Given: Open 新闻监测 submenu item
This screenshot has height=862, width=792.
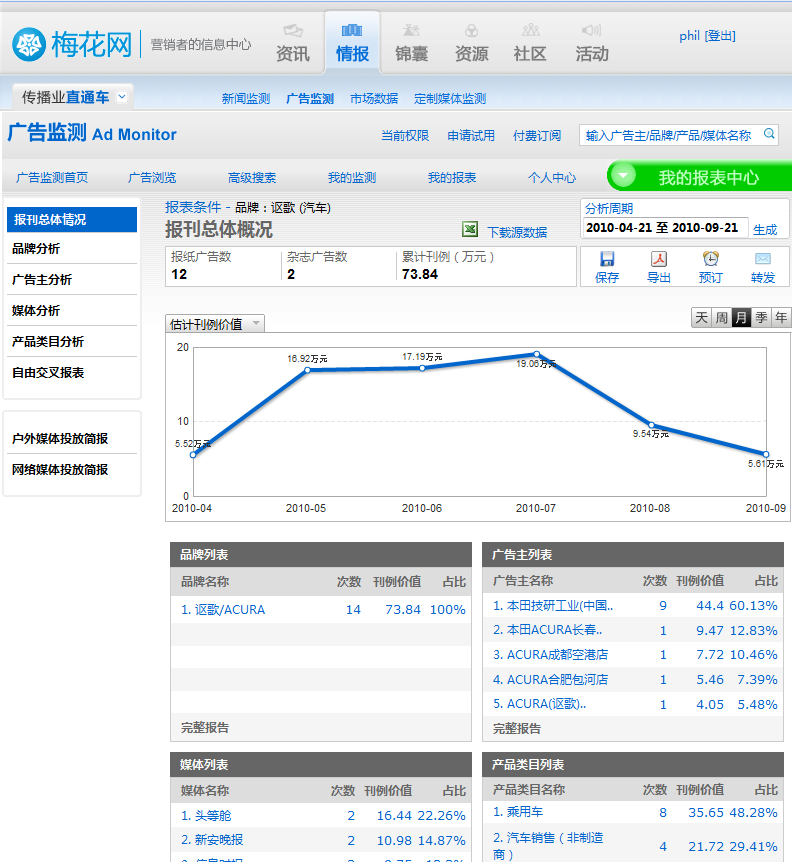Looking at the screenshot, I should pos(246,98).
